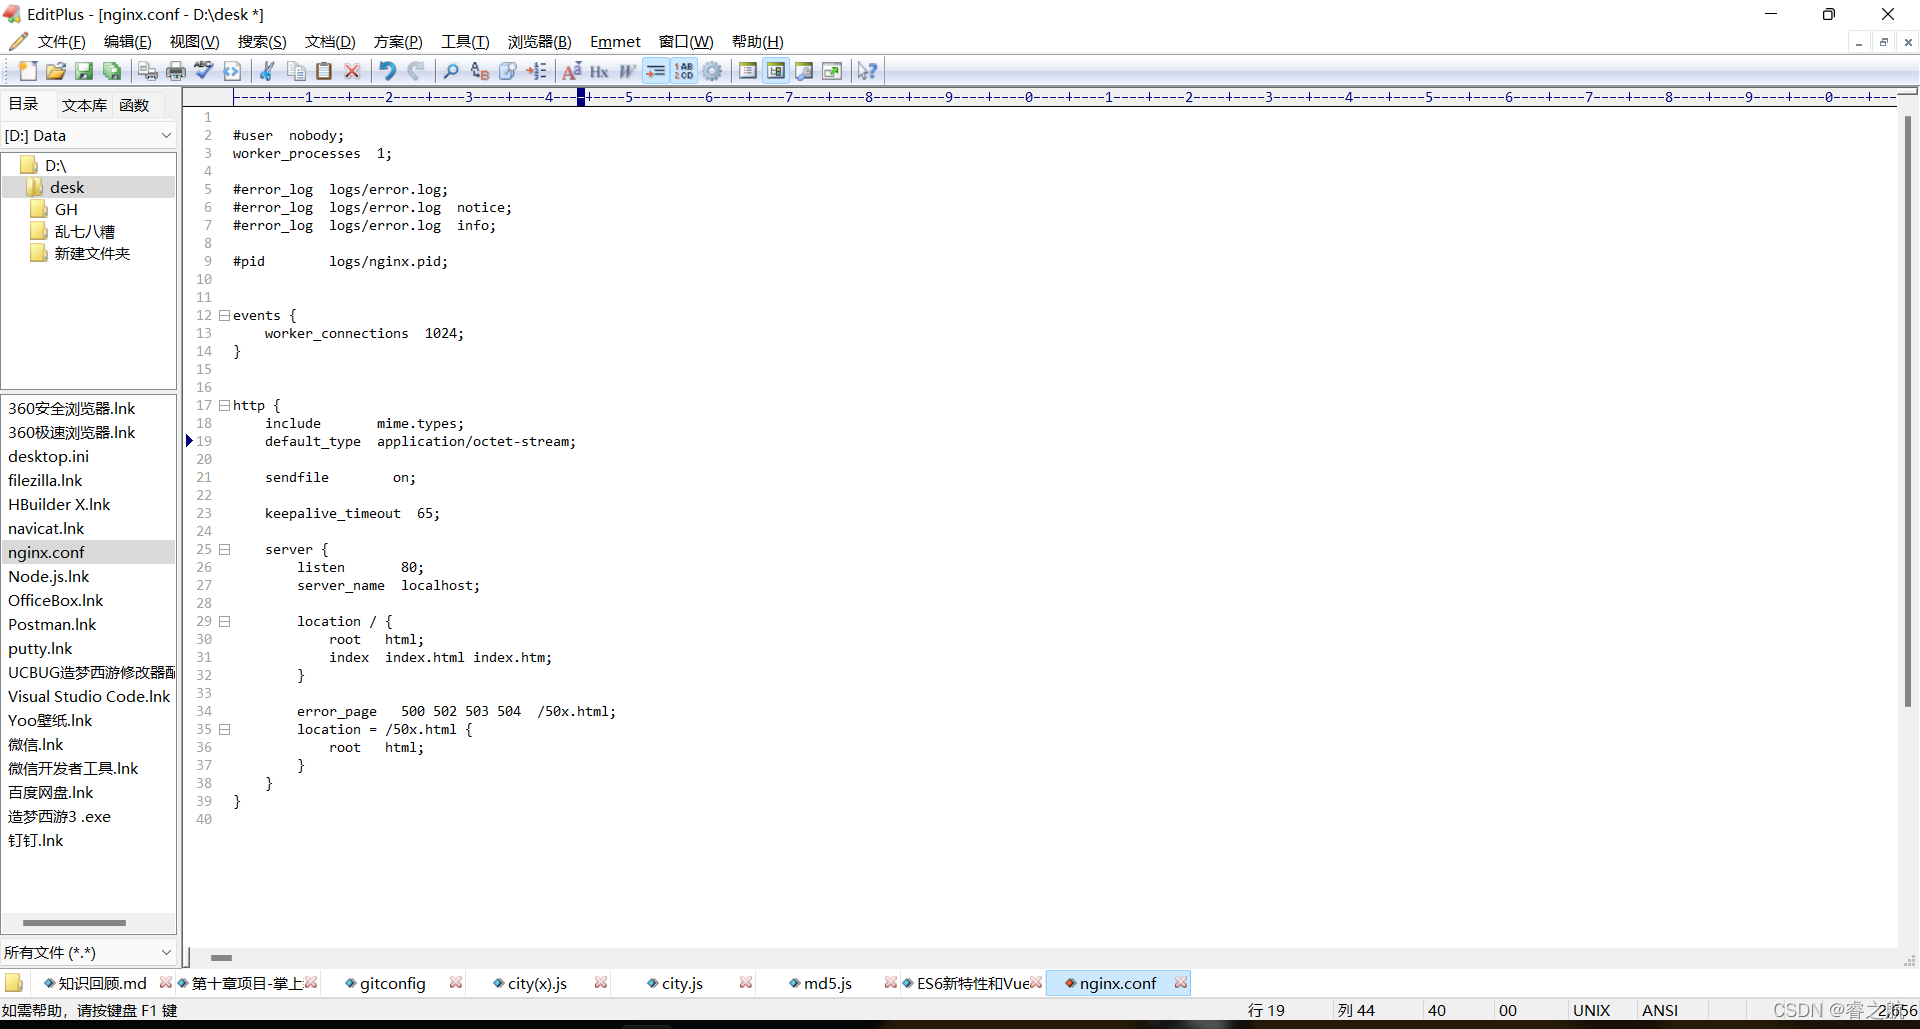Image resolution: width=1920 pixels, height=1029 pixels.
Task: Collapse the events block fold marker
Action: [225, 316]
